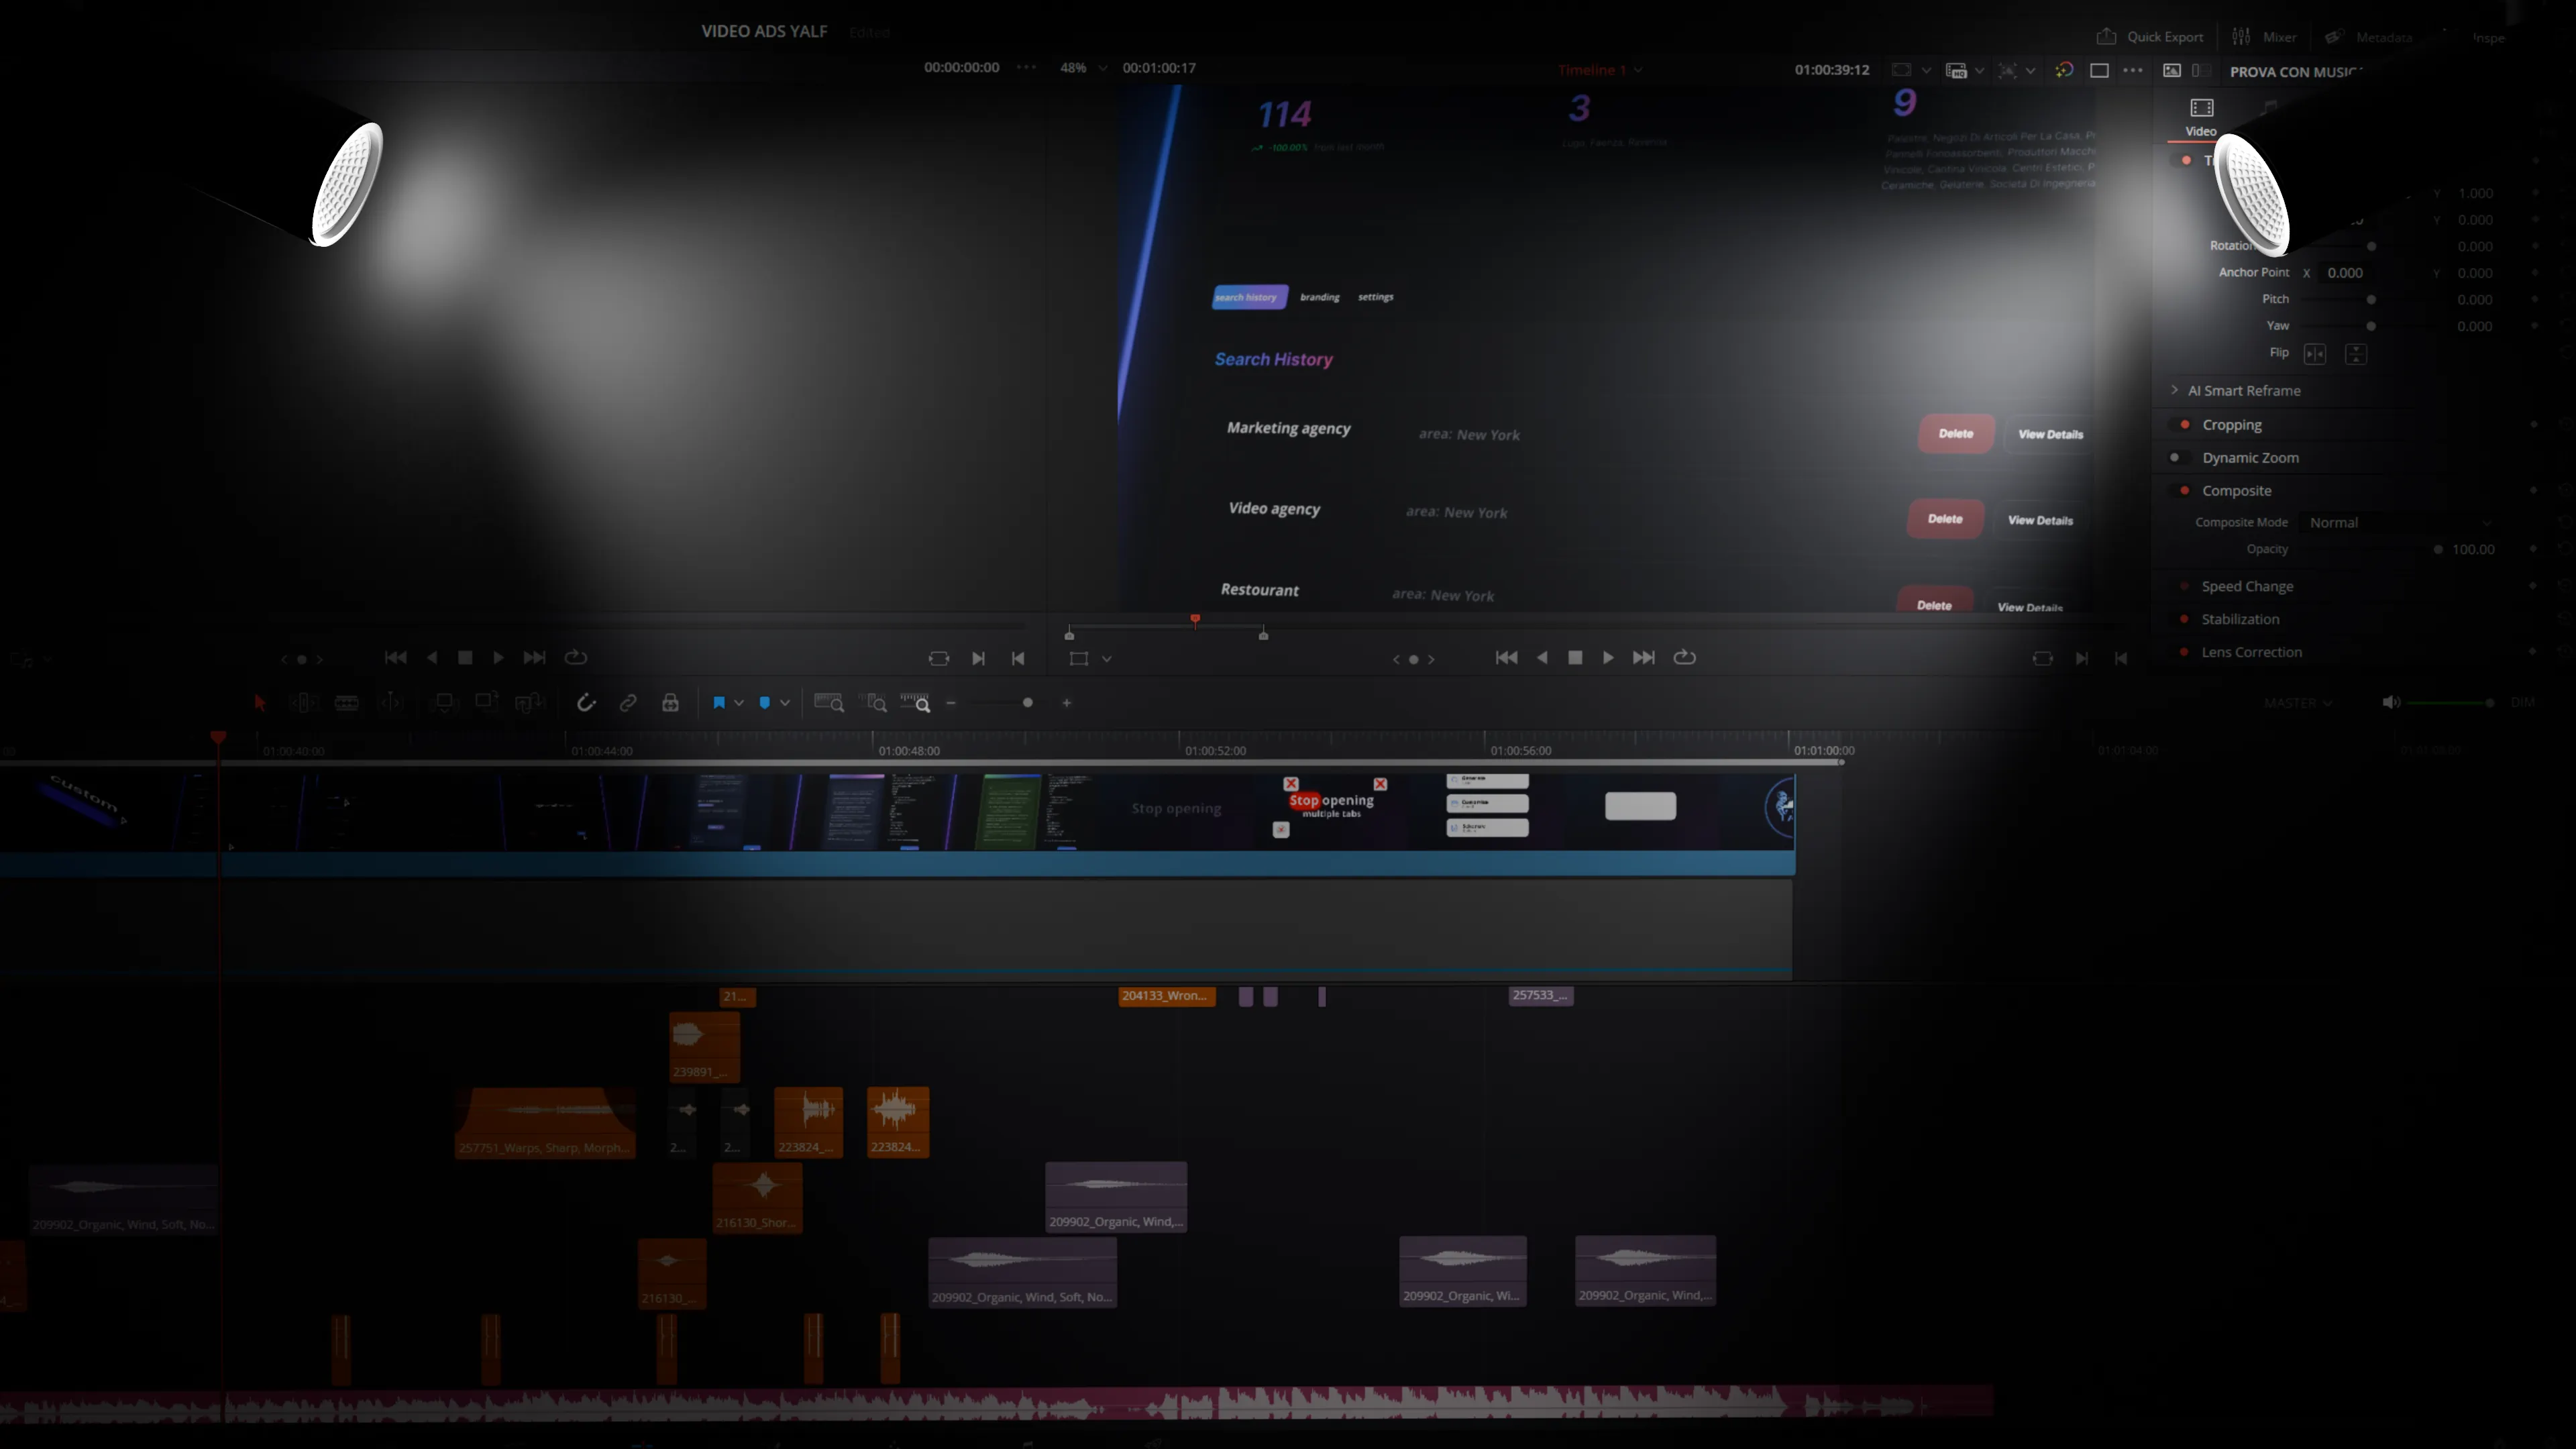
Task: Click the timeline full extent zoom icon
Action: 828,703
